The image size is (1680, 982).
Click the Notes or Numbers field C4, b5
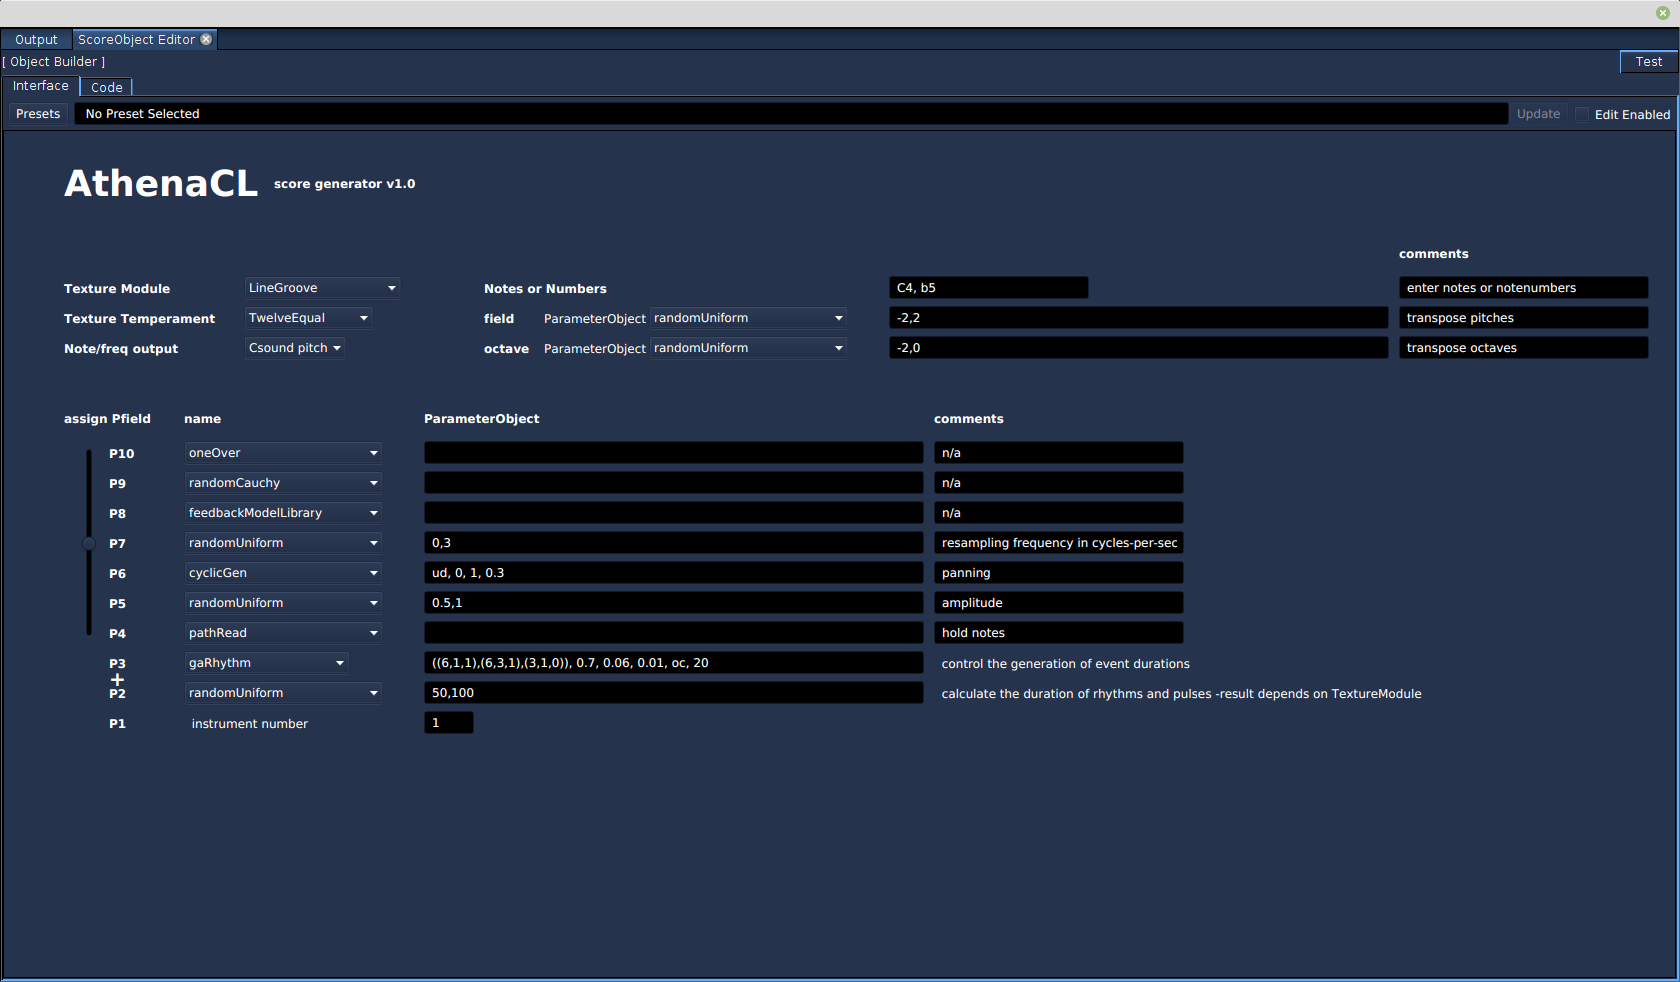[x=988, y=288]
